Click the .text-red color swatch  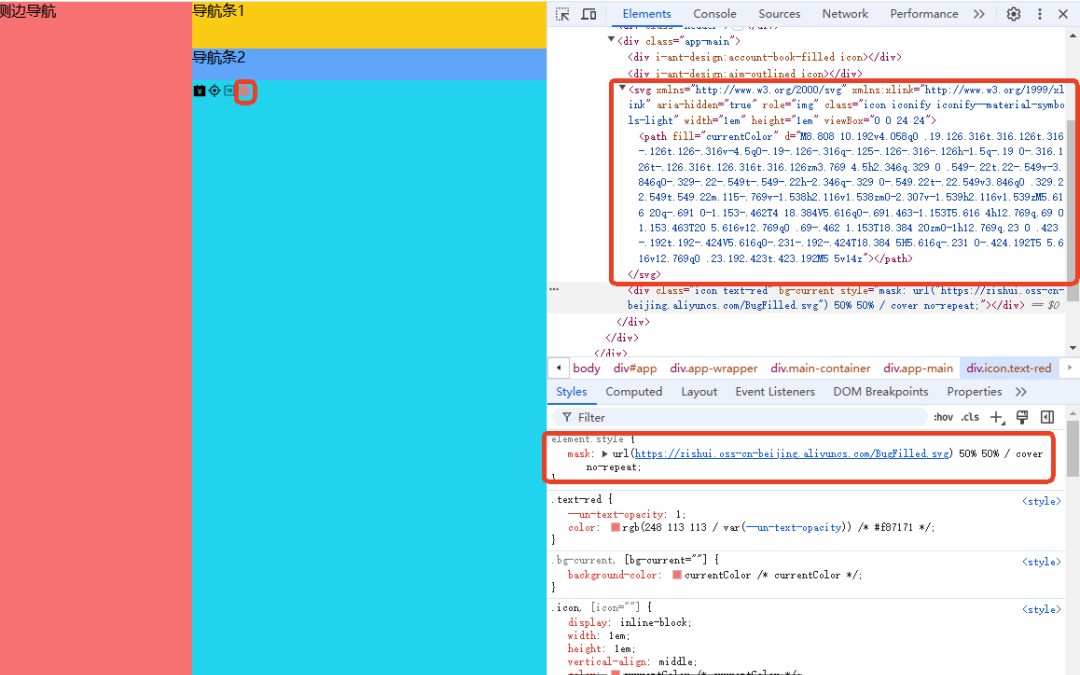pyautogui.click(x=616, y=527)
